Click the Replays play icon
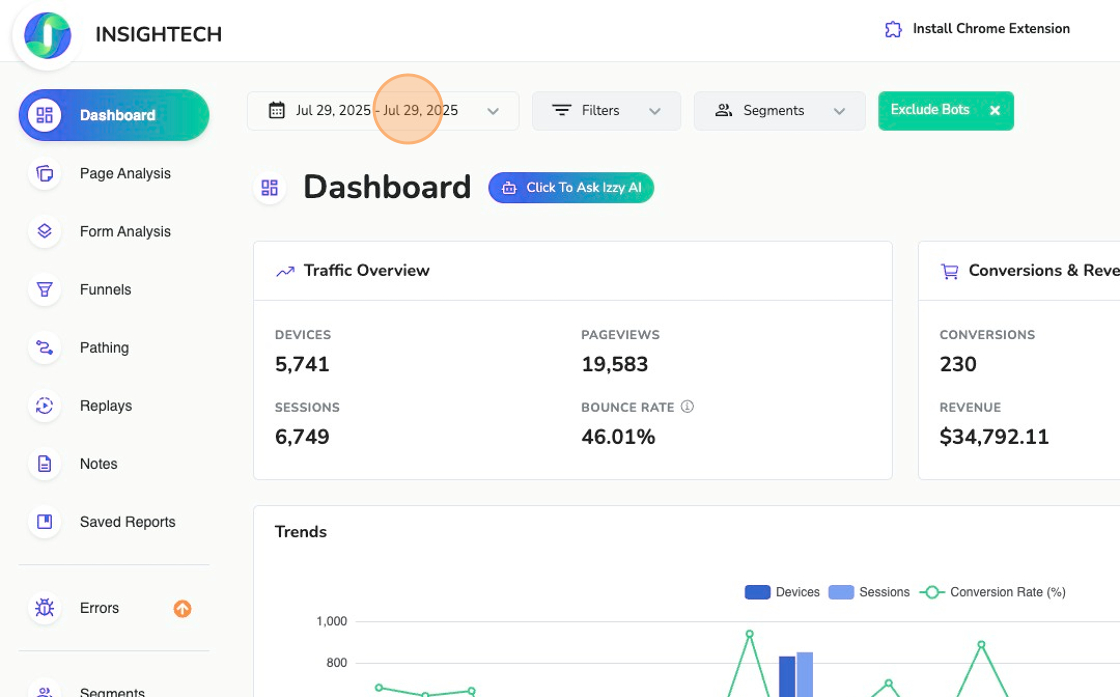This screenshot has height=697, width=1120. [44, 406]
